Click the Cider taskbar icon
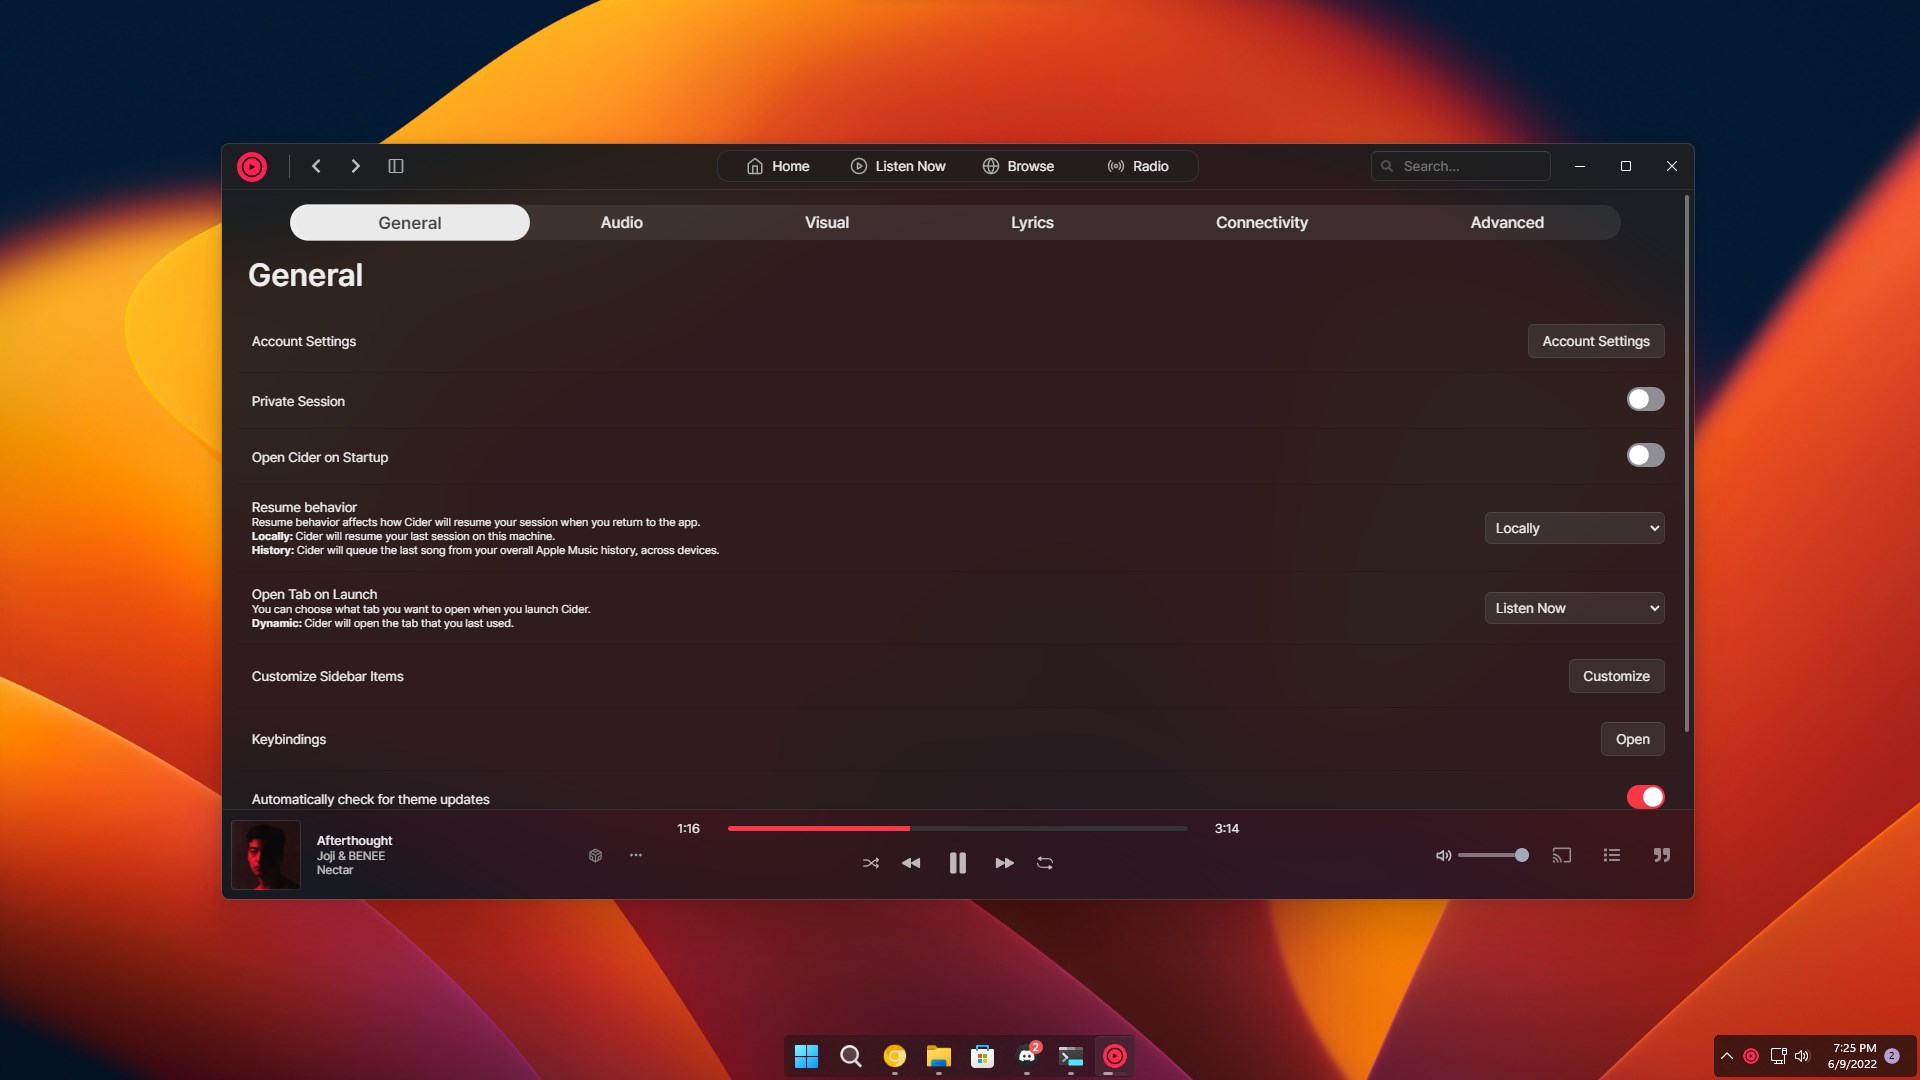 coord(1115,1056)
